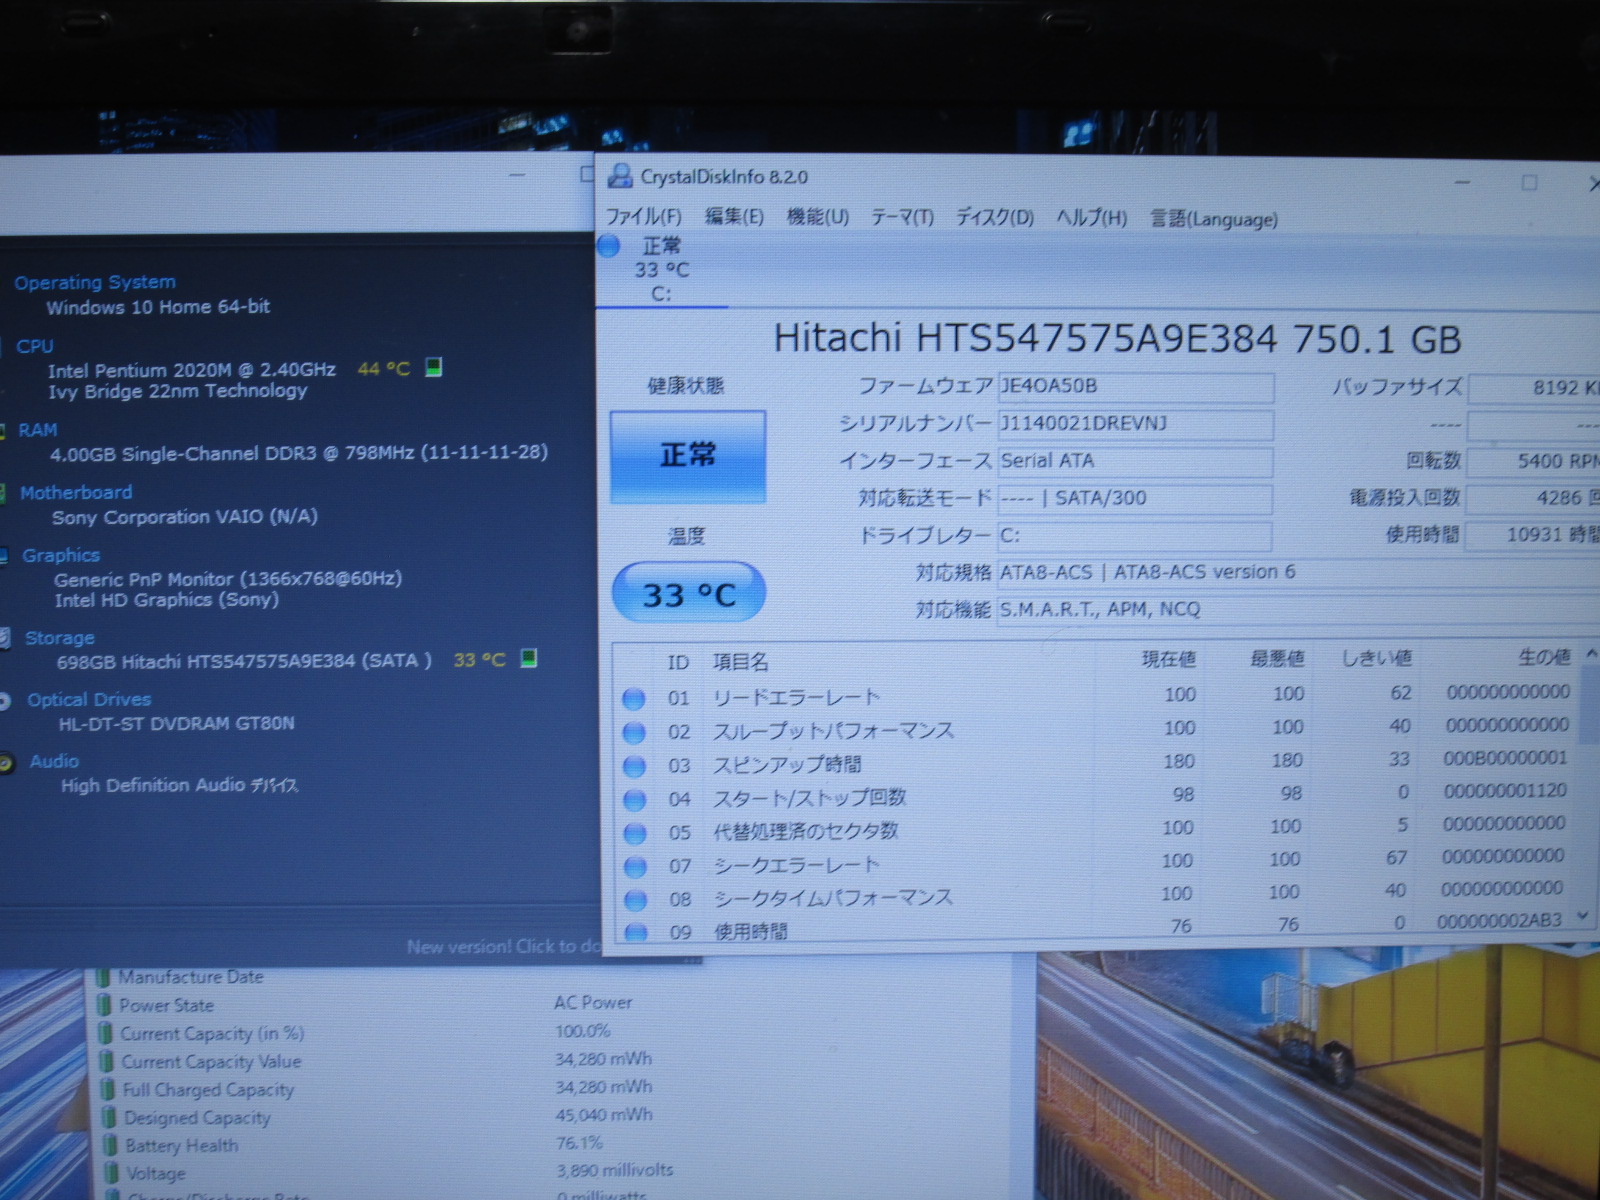Click the blue status circle for Seek Time Performance (ID 08)
The width and height of the screenshot is (1600, 1200).
point(634,900)
